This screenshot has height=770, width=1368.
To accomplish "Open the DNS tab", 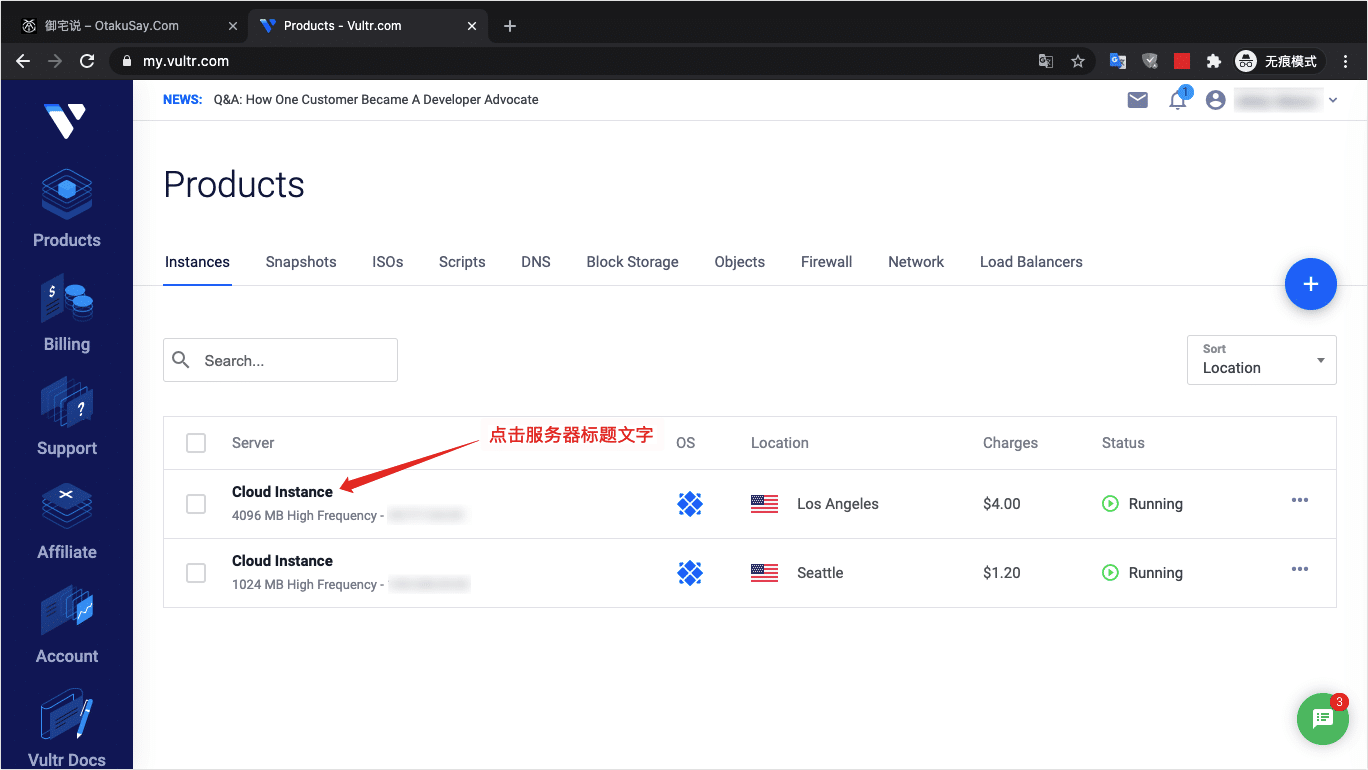I will [536, 262].
